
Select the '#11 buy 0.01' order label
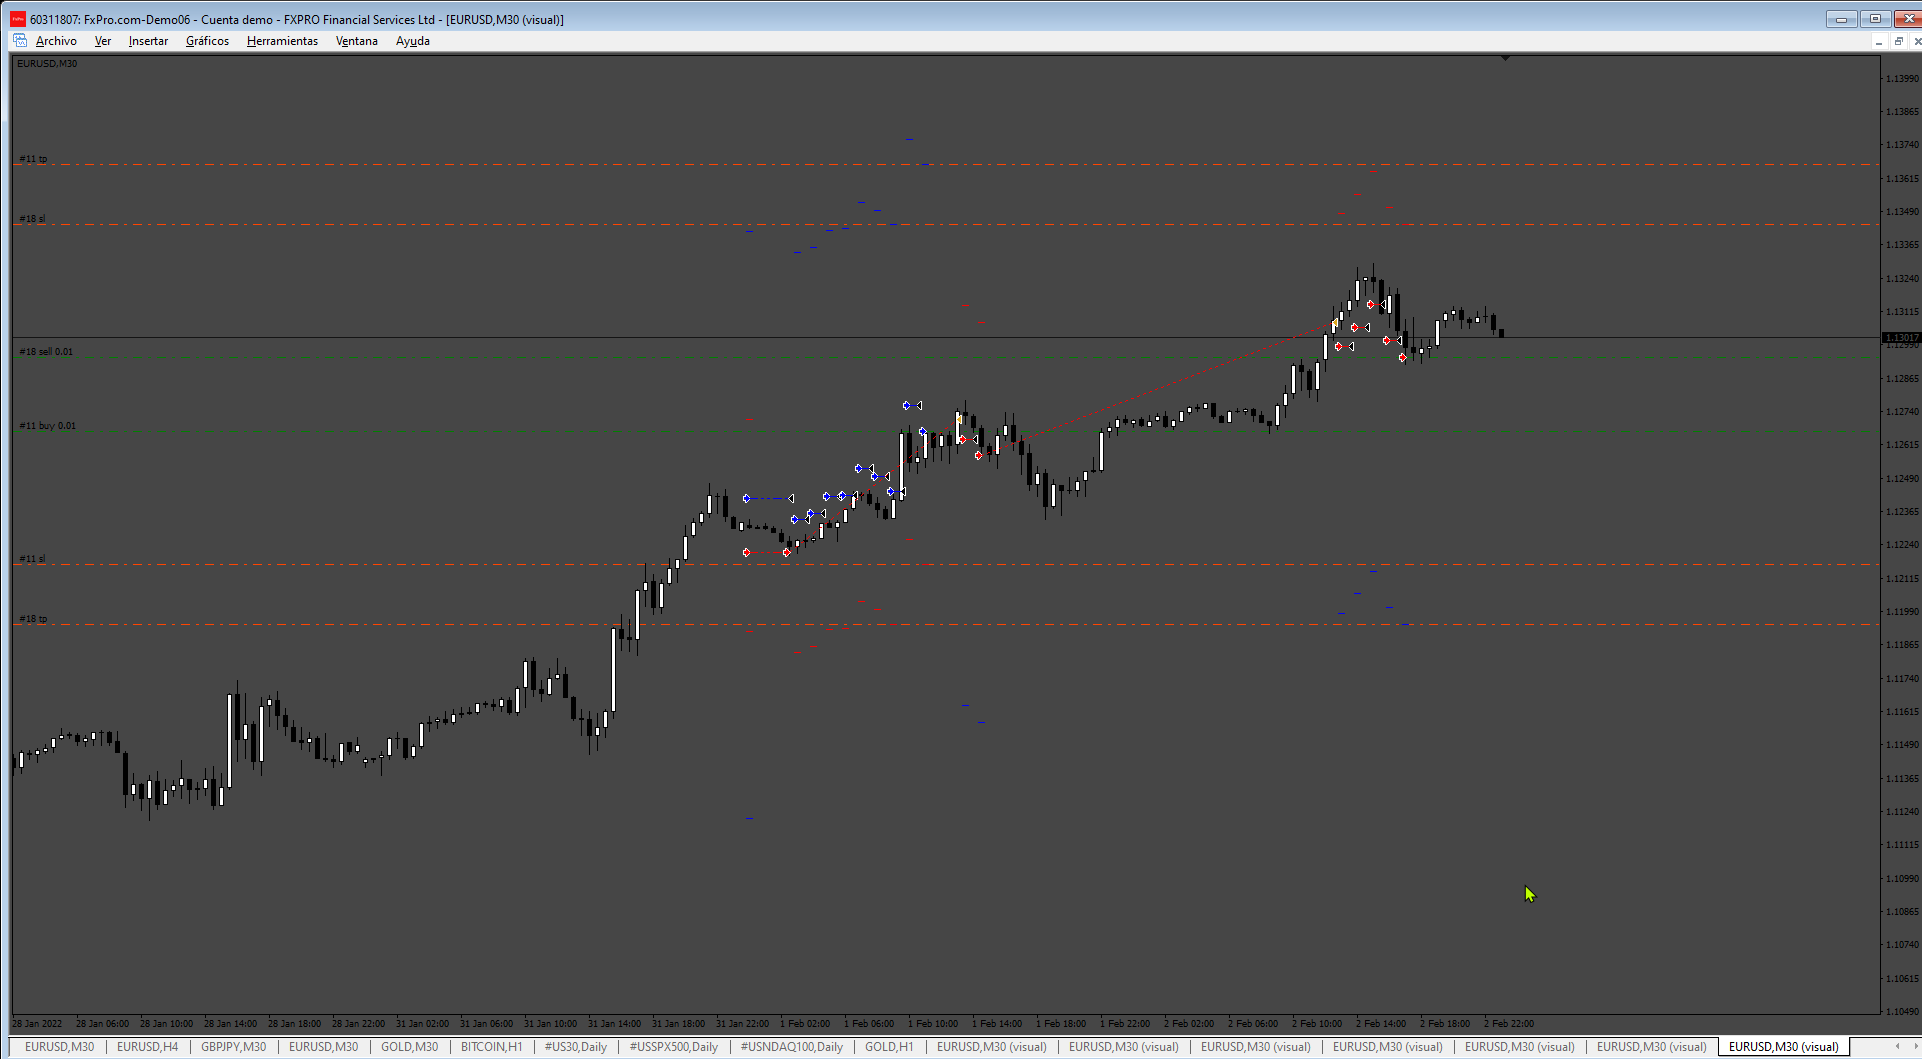click(x=47, y=426)
